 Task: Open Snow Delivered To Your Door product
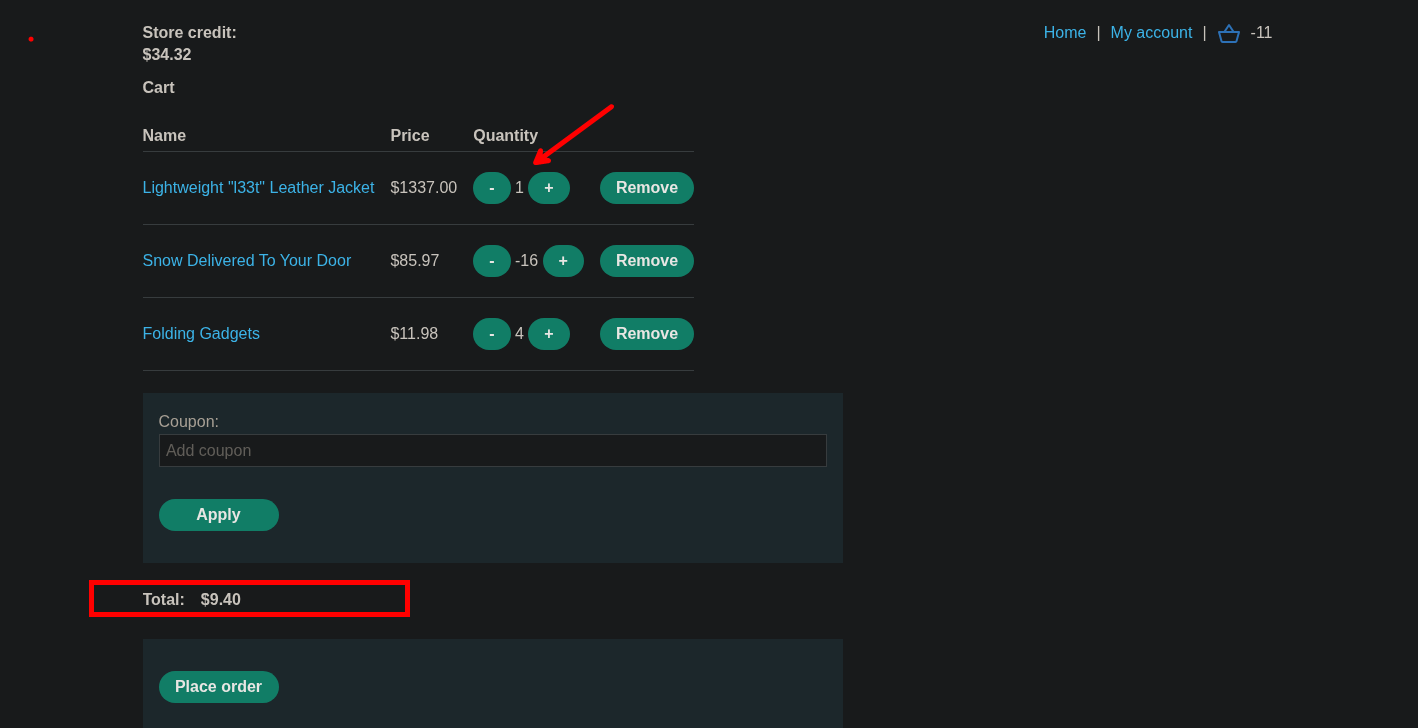click(x=246, y=261)
